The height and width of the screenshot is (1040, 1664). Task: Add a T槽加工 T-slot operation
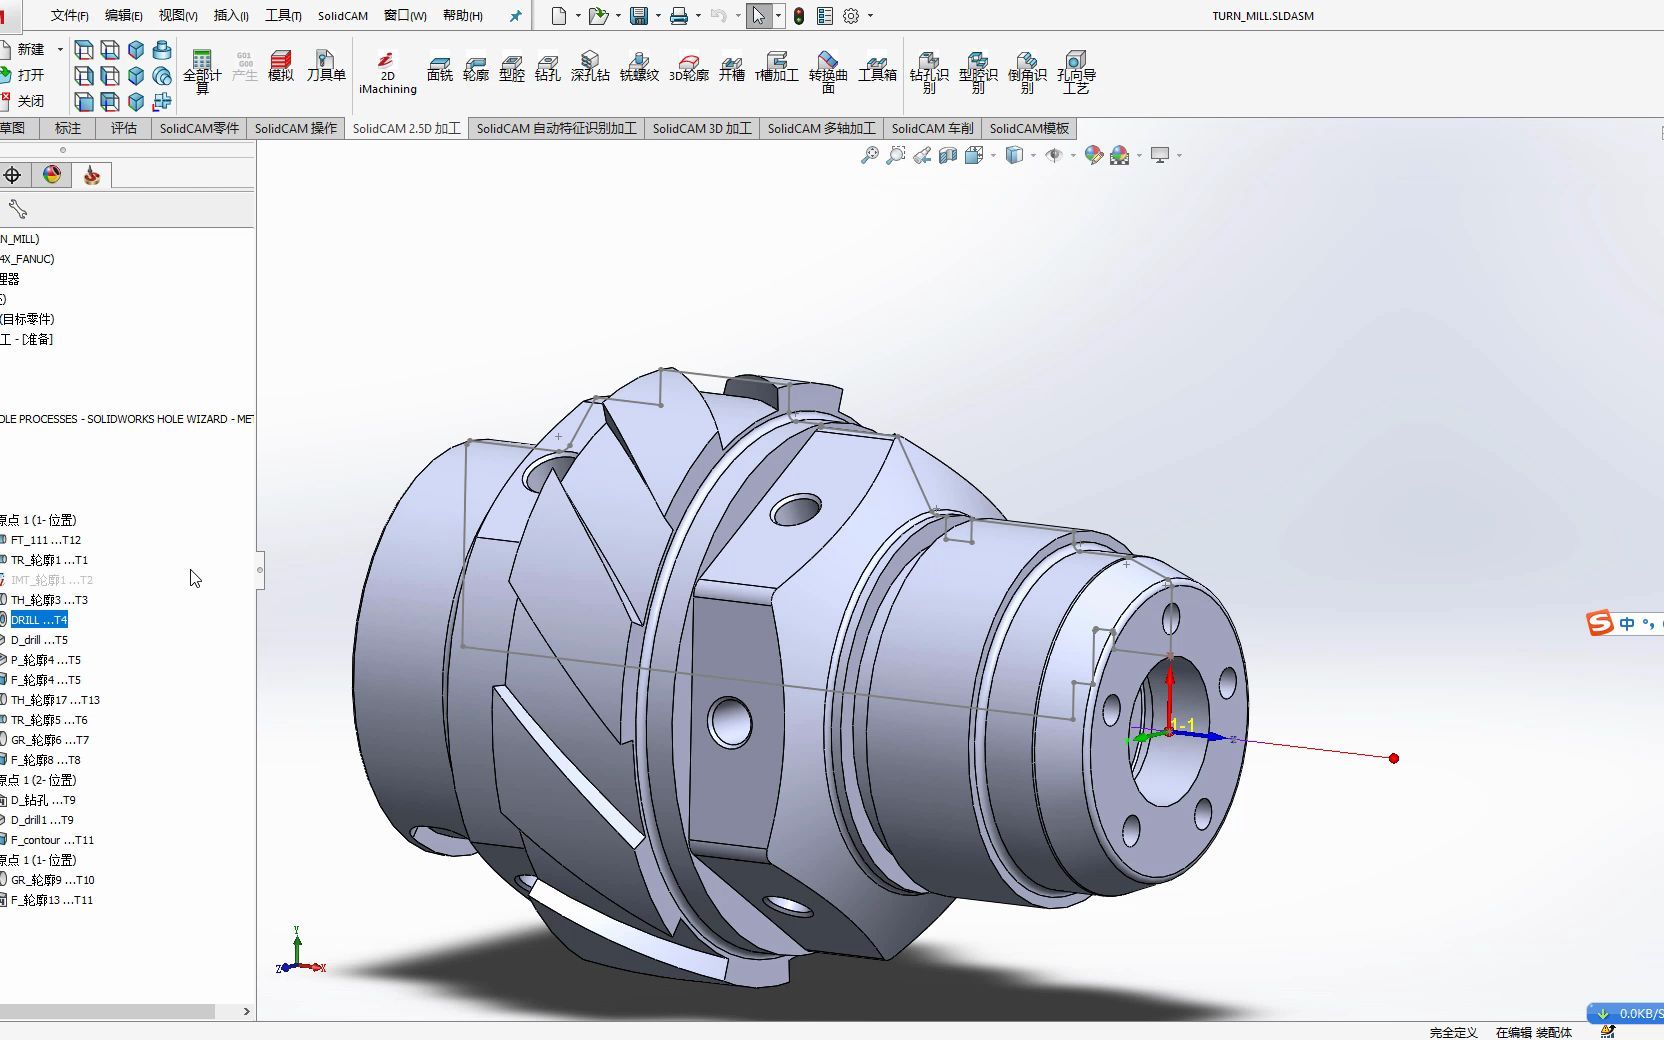(x=777, y=66)
